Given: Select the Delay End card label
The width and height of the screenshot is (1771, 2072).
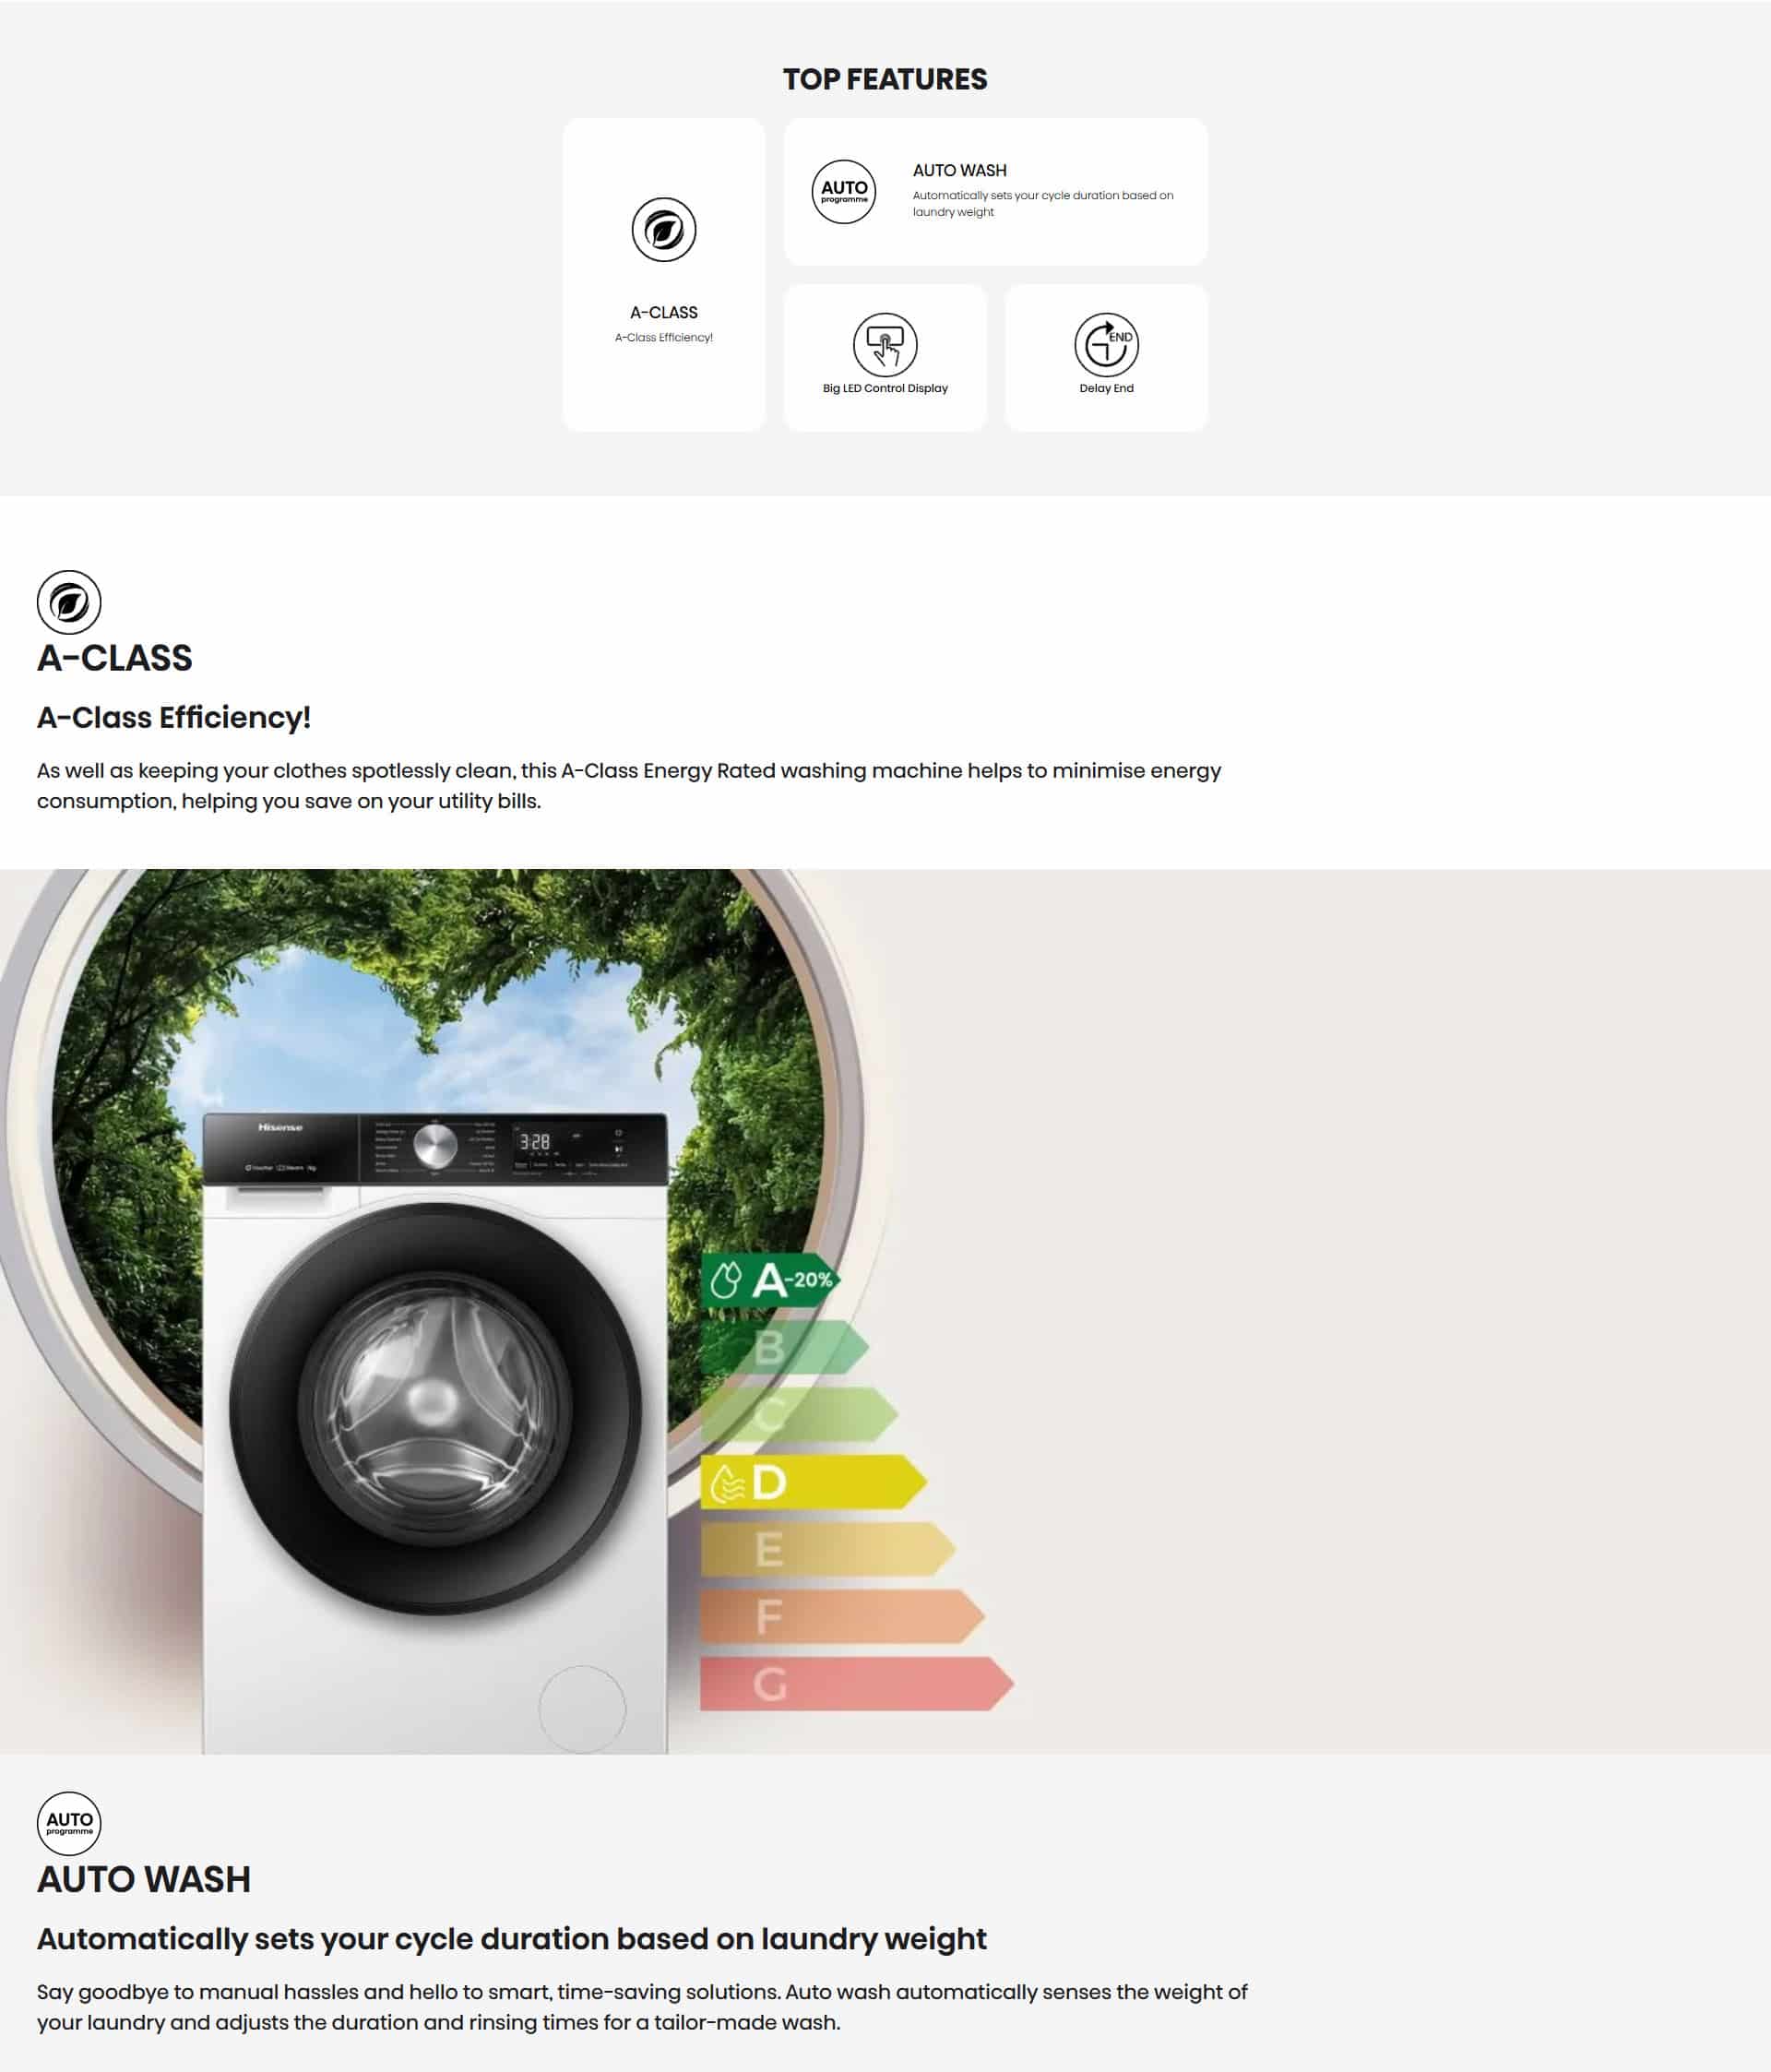Looking at the screenshot, I should (1106, 388).
